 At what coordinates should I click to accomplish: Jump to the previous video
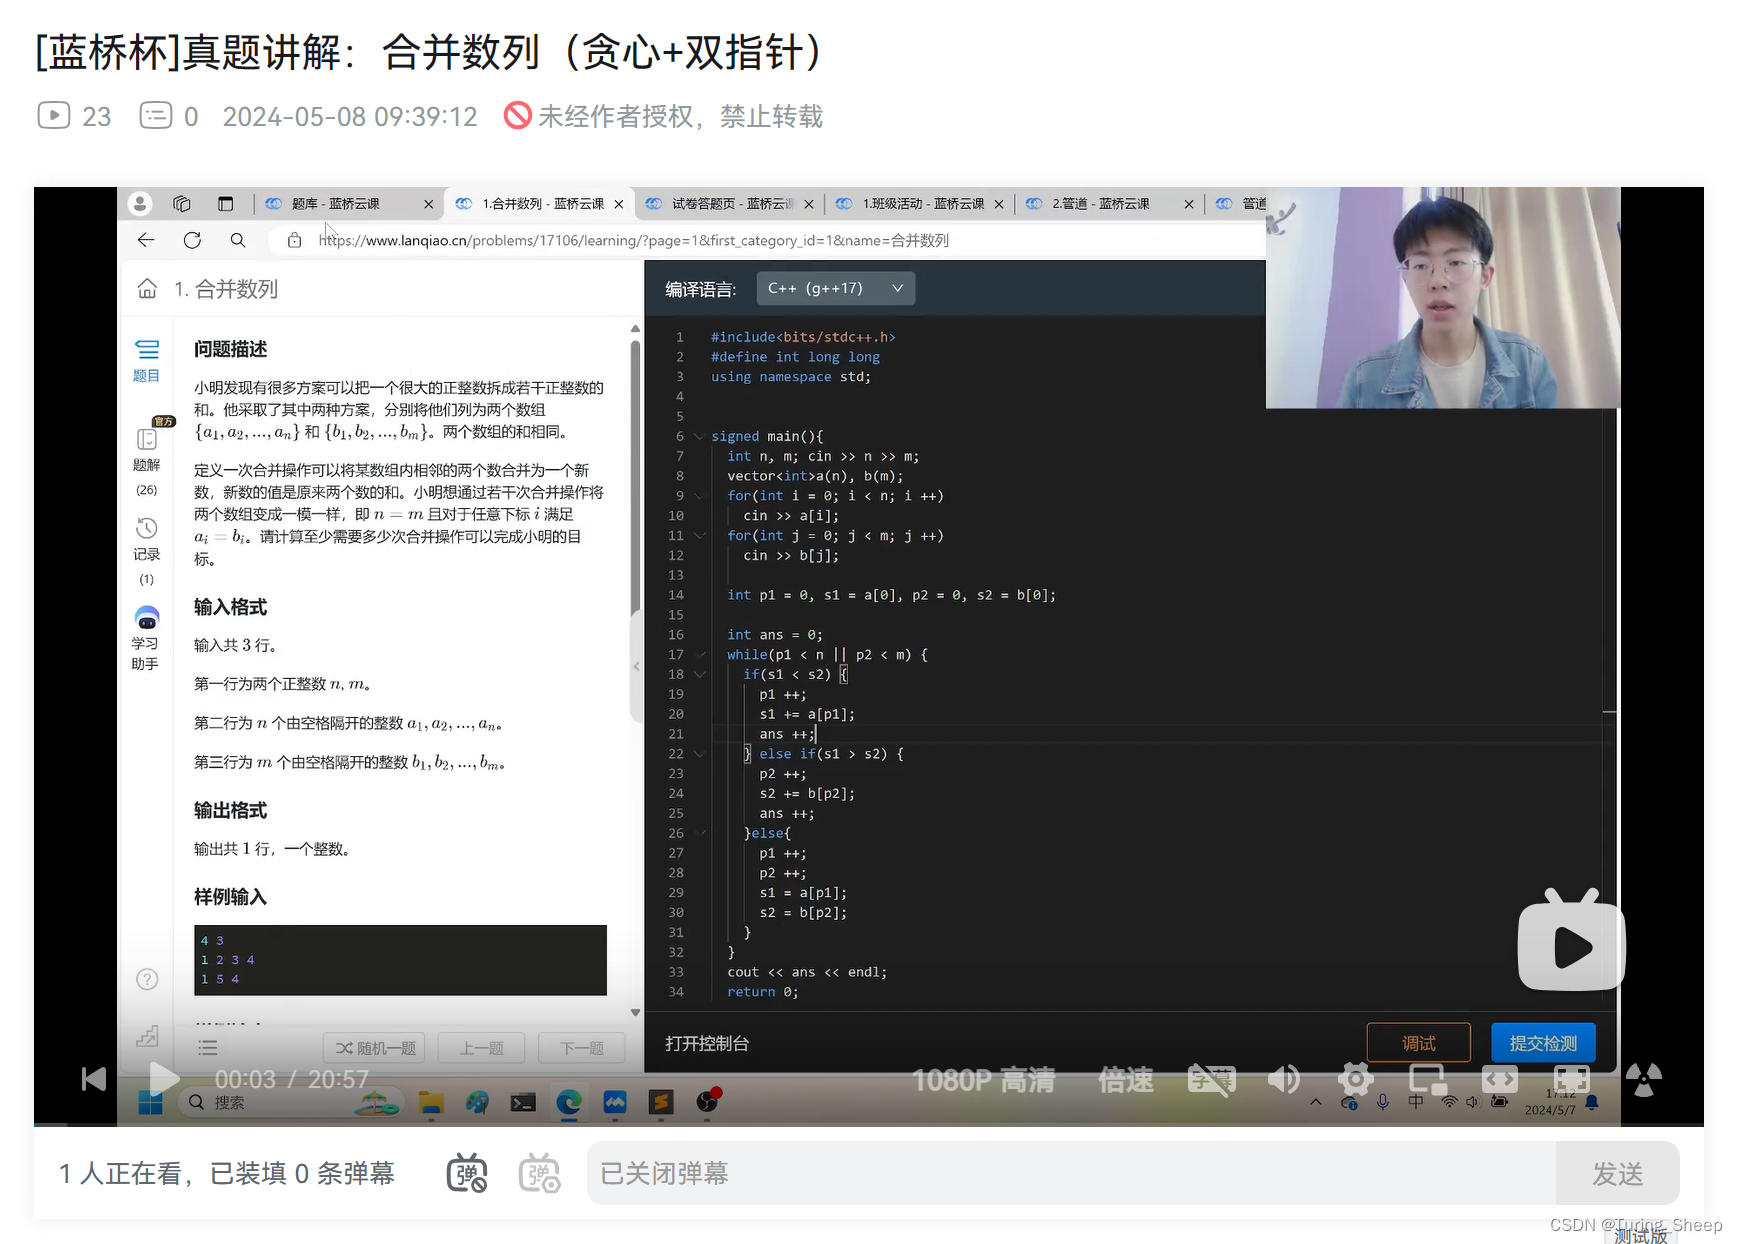pyautogui.click(x=94, y=1079)
